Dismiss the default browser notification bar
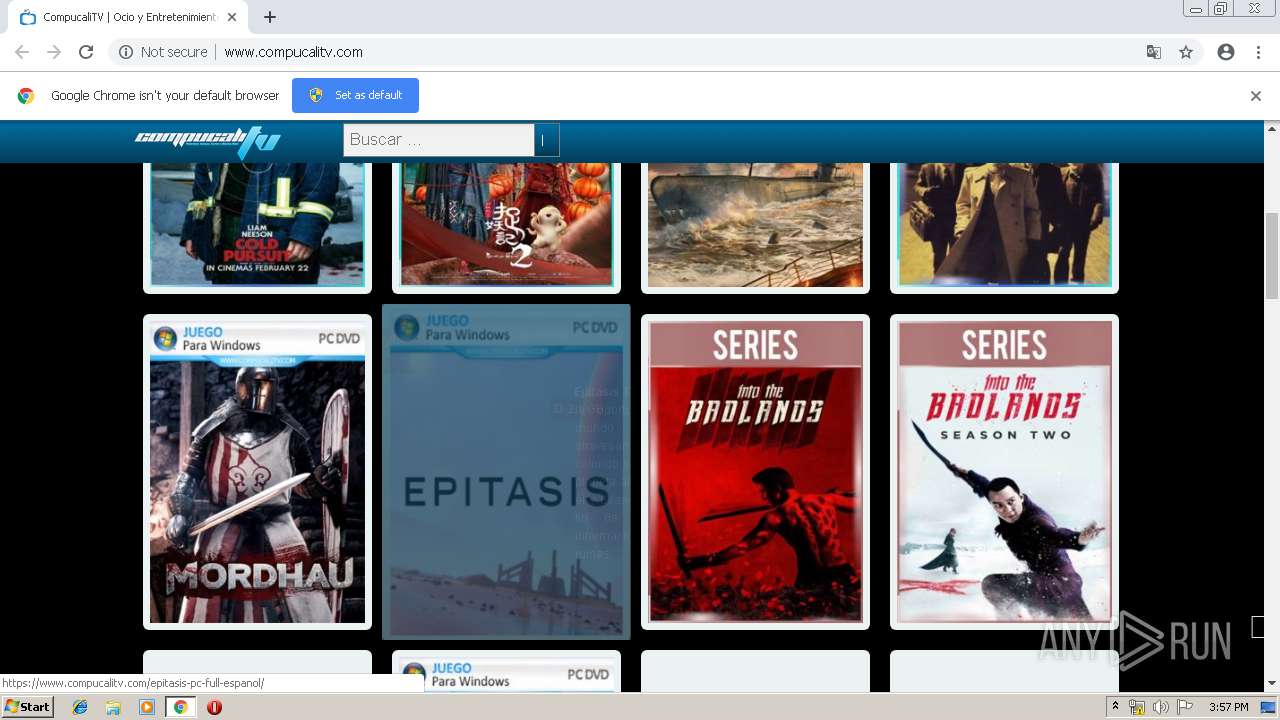1280x720 pixels. [x=1256, y=96]
